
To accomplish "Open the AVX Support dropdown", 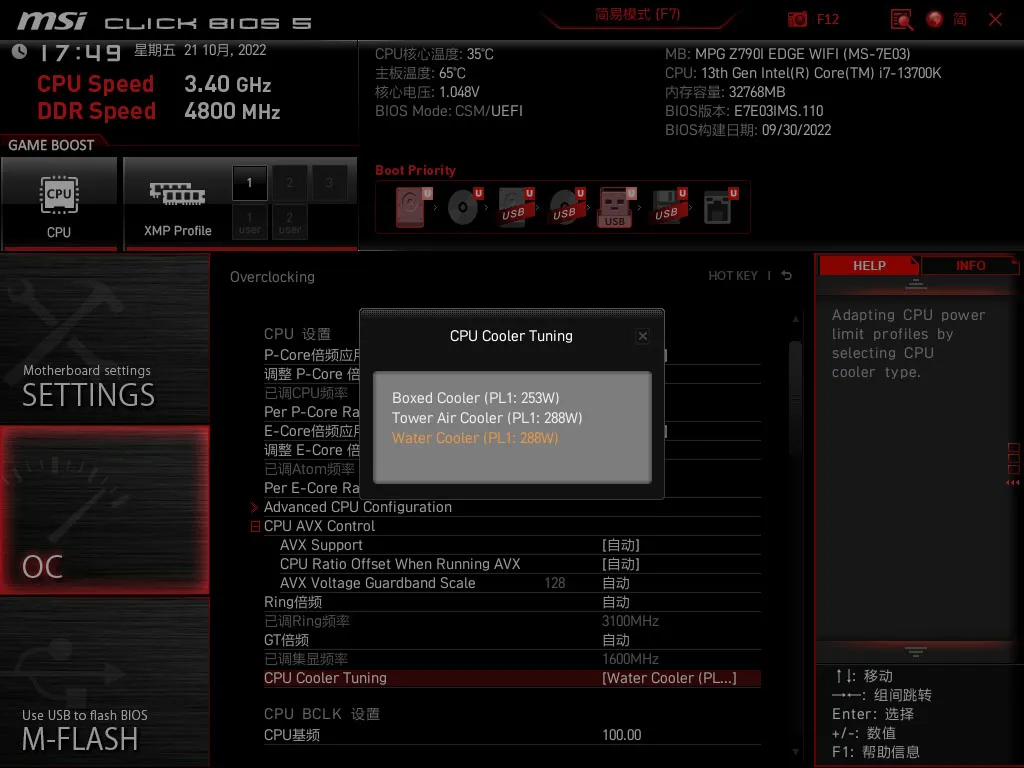I will tap(620, 545).
